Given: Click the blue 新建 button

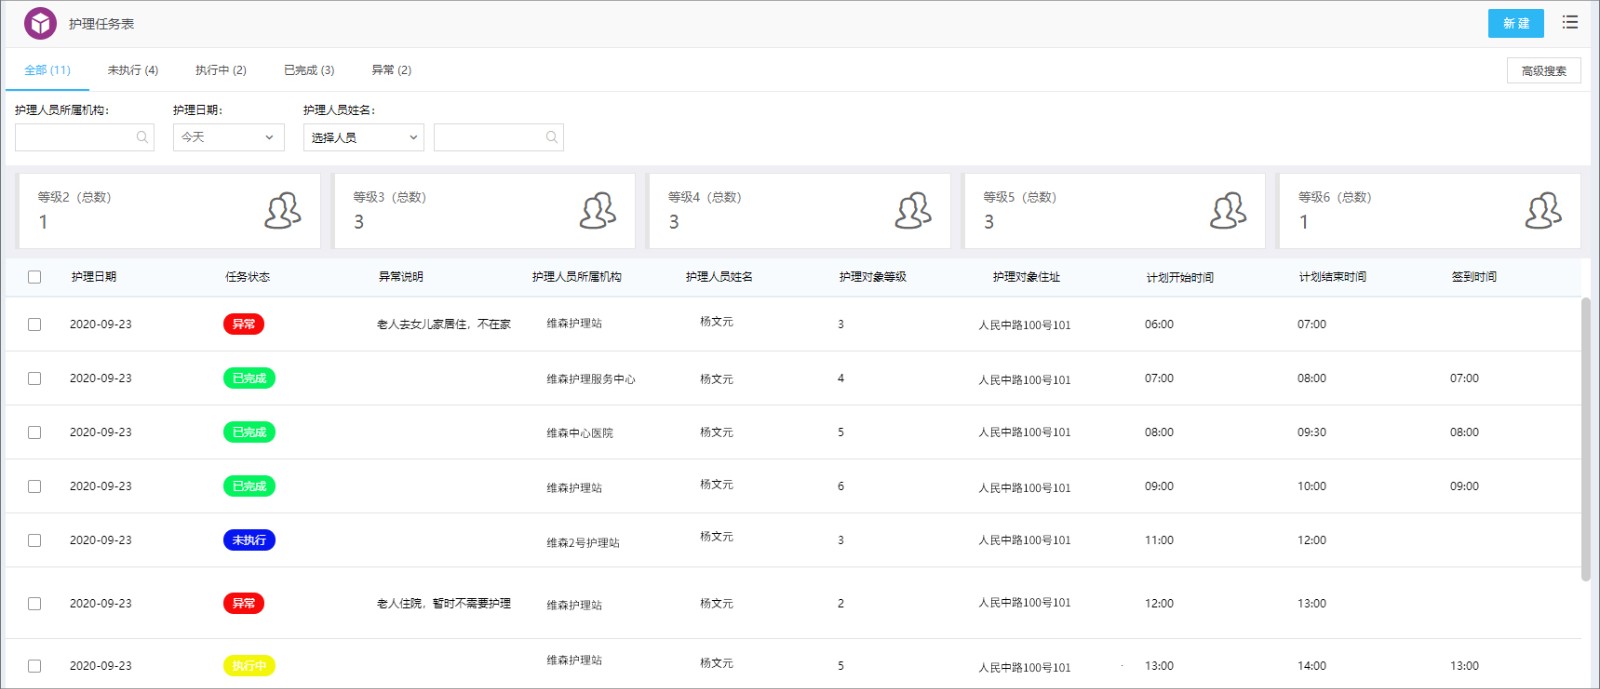Looking at the screenshot, I should click(x=1516, y=23).
